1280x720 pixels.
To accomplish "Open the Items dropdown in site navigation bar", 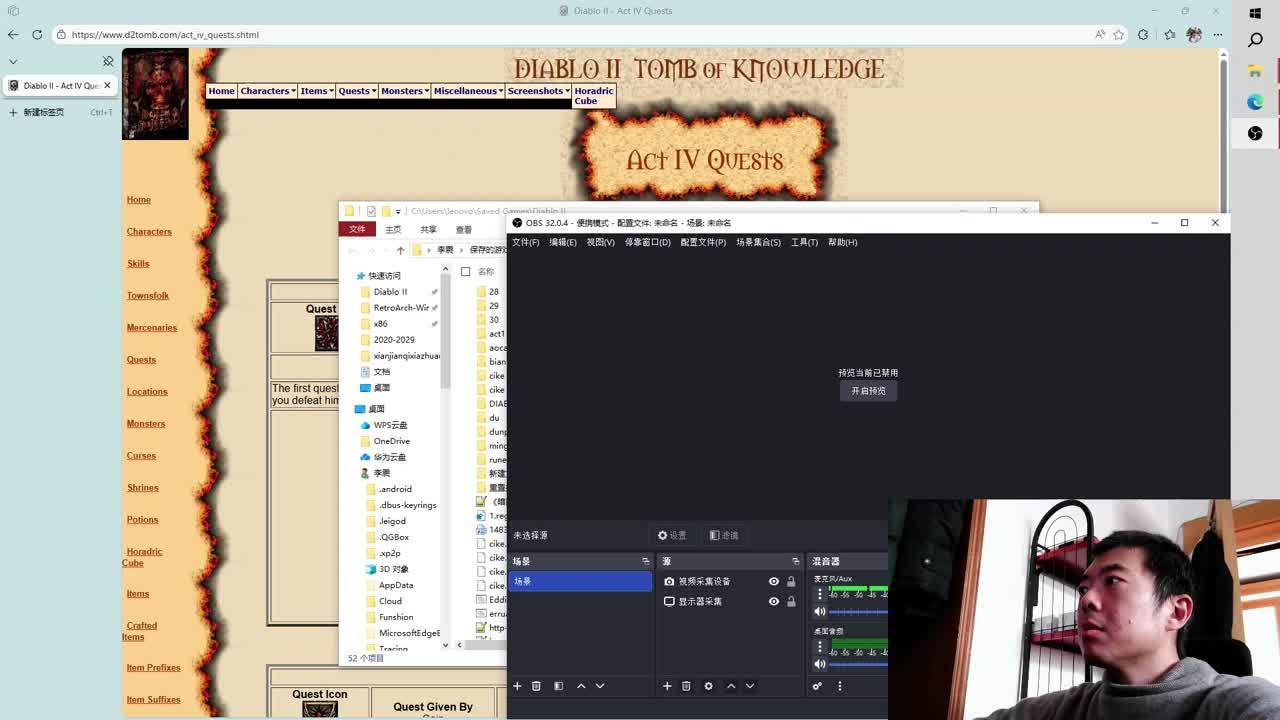I will click(317, 91).
